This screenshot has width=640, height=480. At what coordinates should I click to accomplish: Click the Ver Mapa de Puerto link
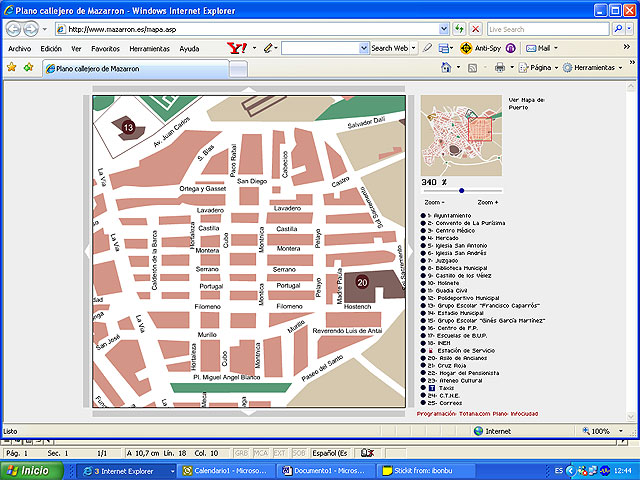(528, 104)
